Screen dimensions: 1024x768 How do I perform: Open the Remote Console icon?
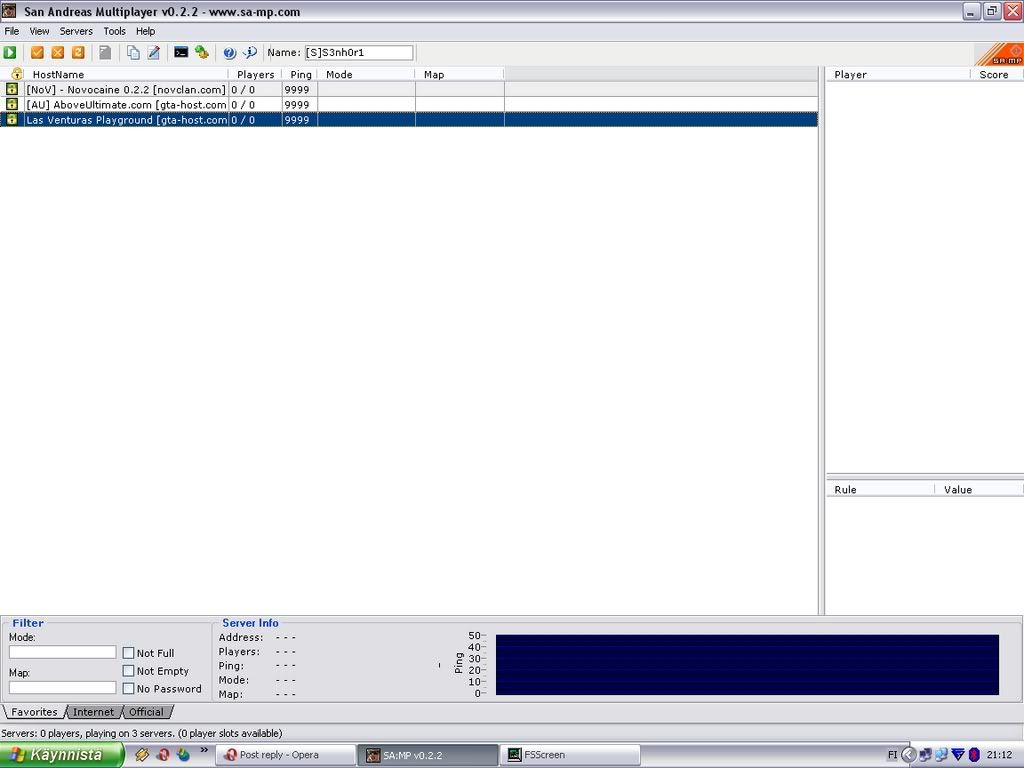181,53
